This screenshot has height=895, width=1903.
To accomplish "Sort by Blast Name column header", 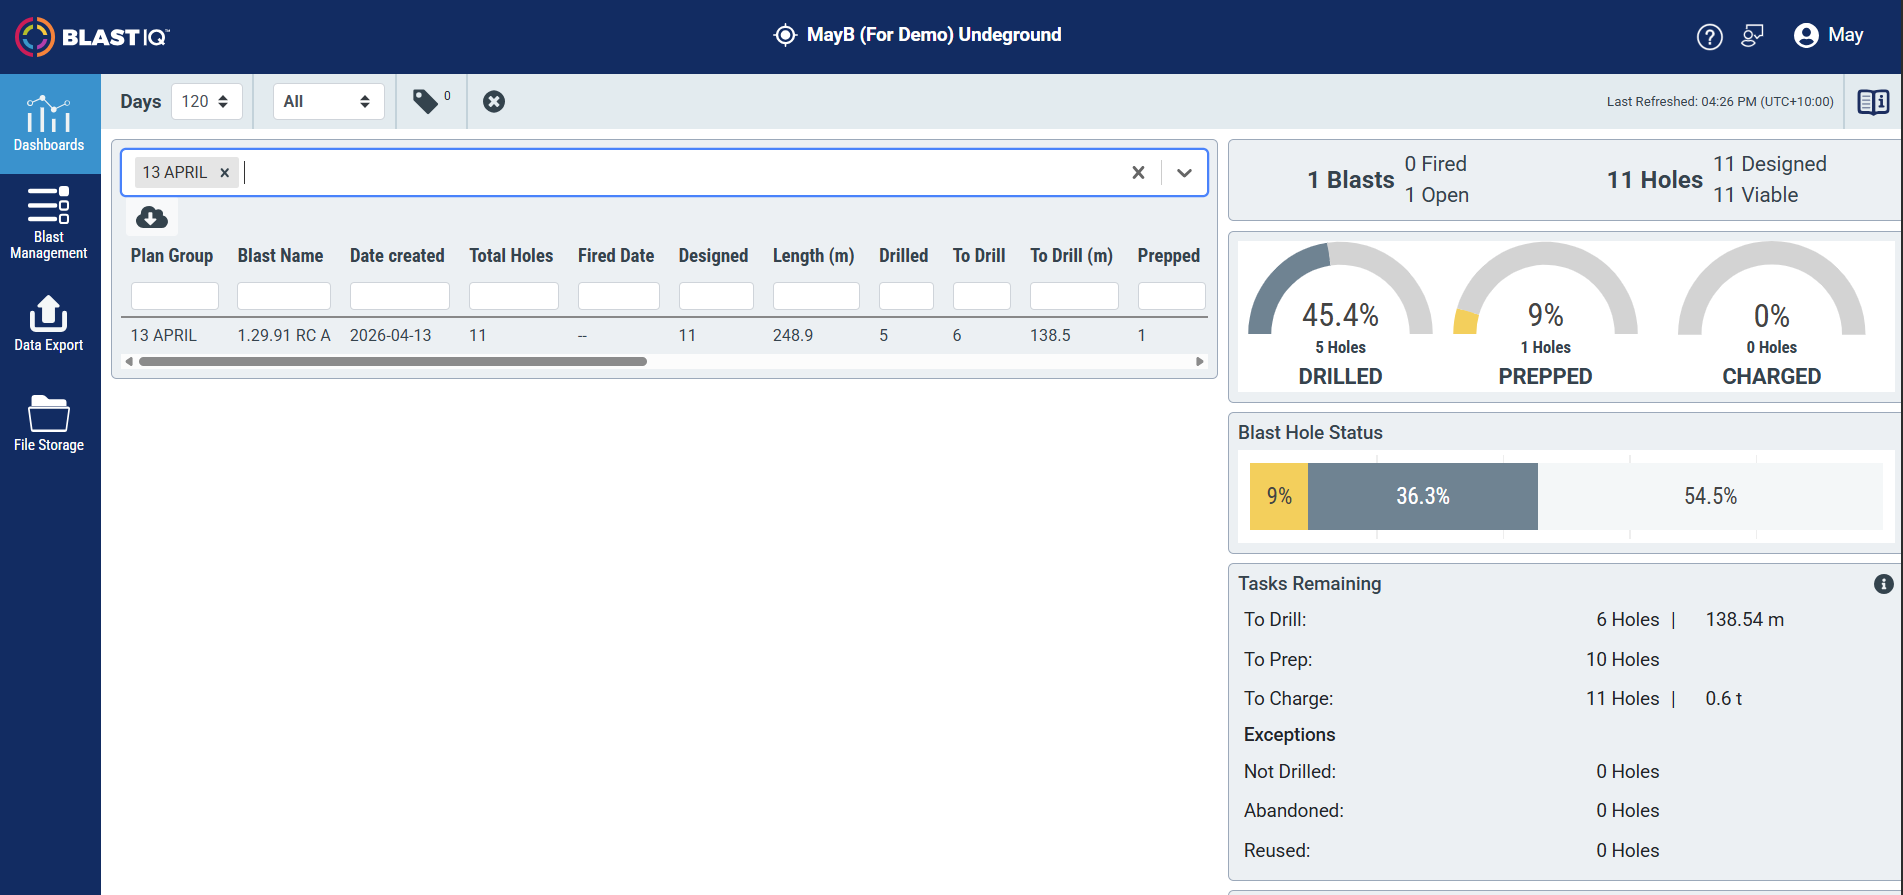I will tap(280, 255).
